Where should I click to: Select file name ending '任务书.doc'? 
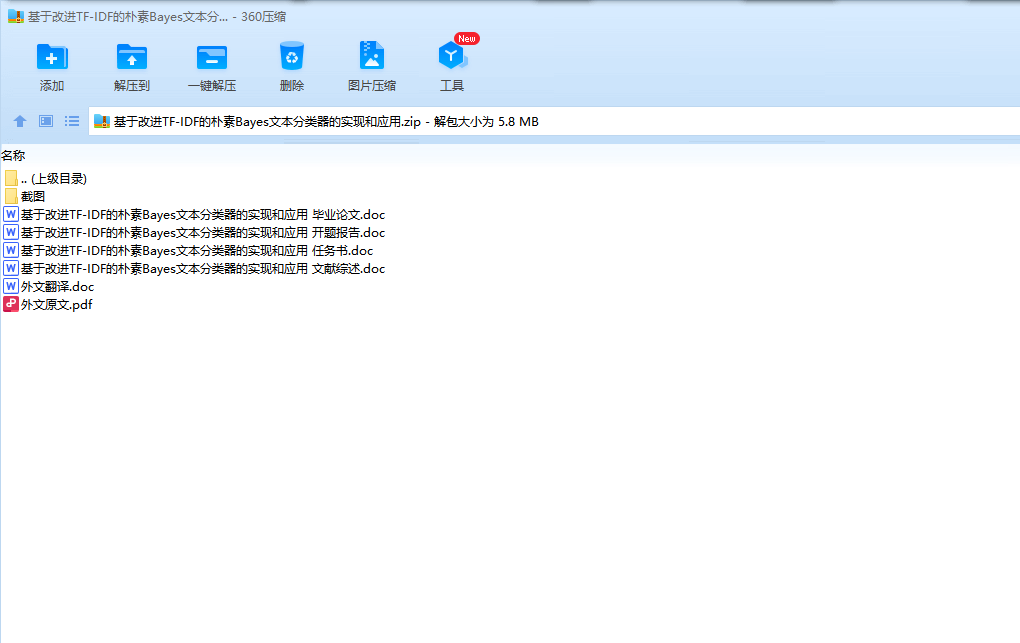click(x=197, y=251)
